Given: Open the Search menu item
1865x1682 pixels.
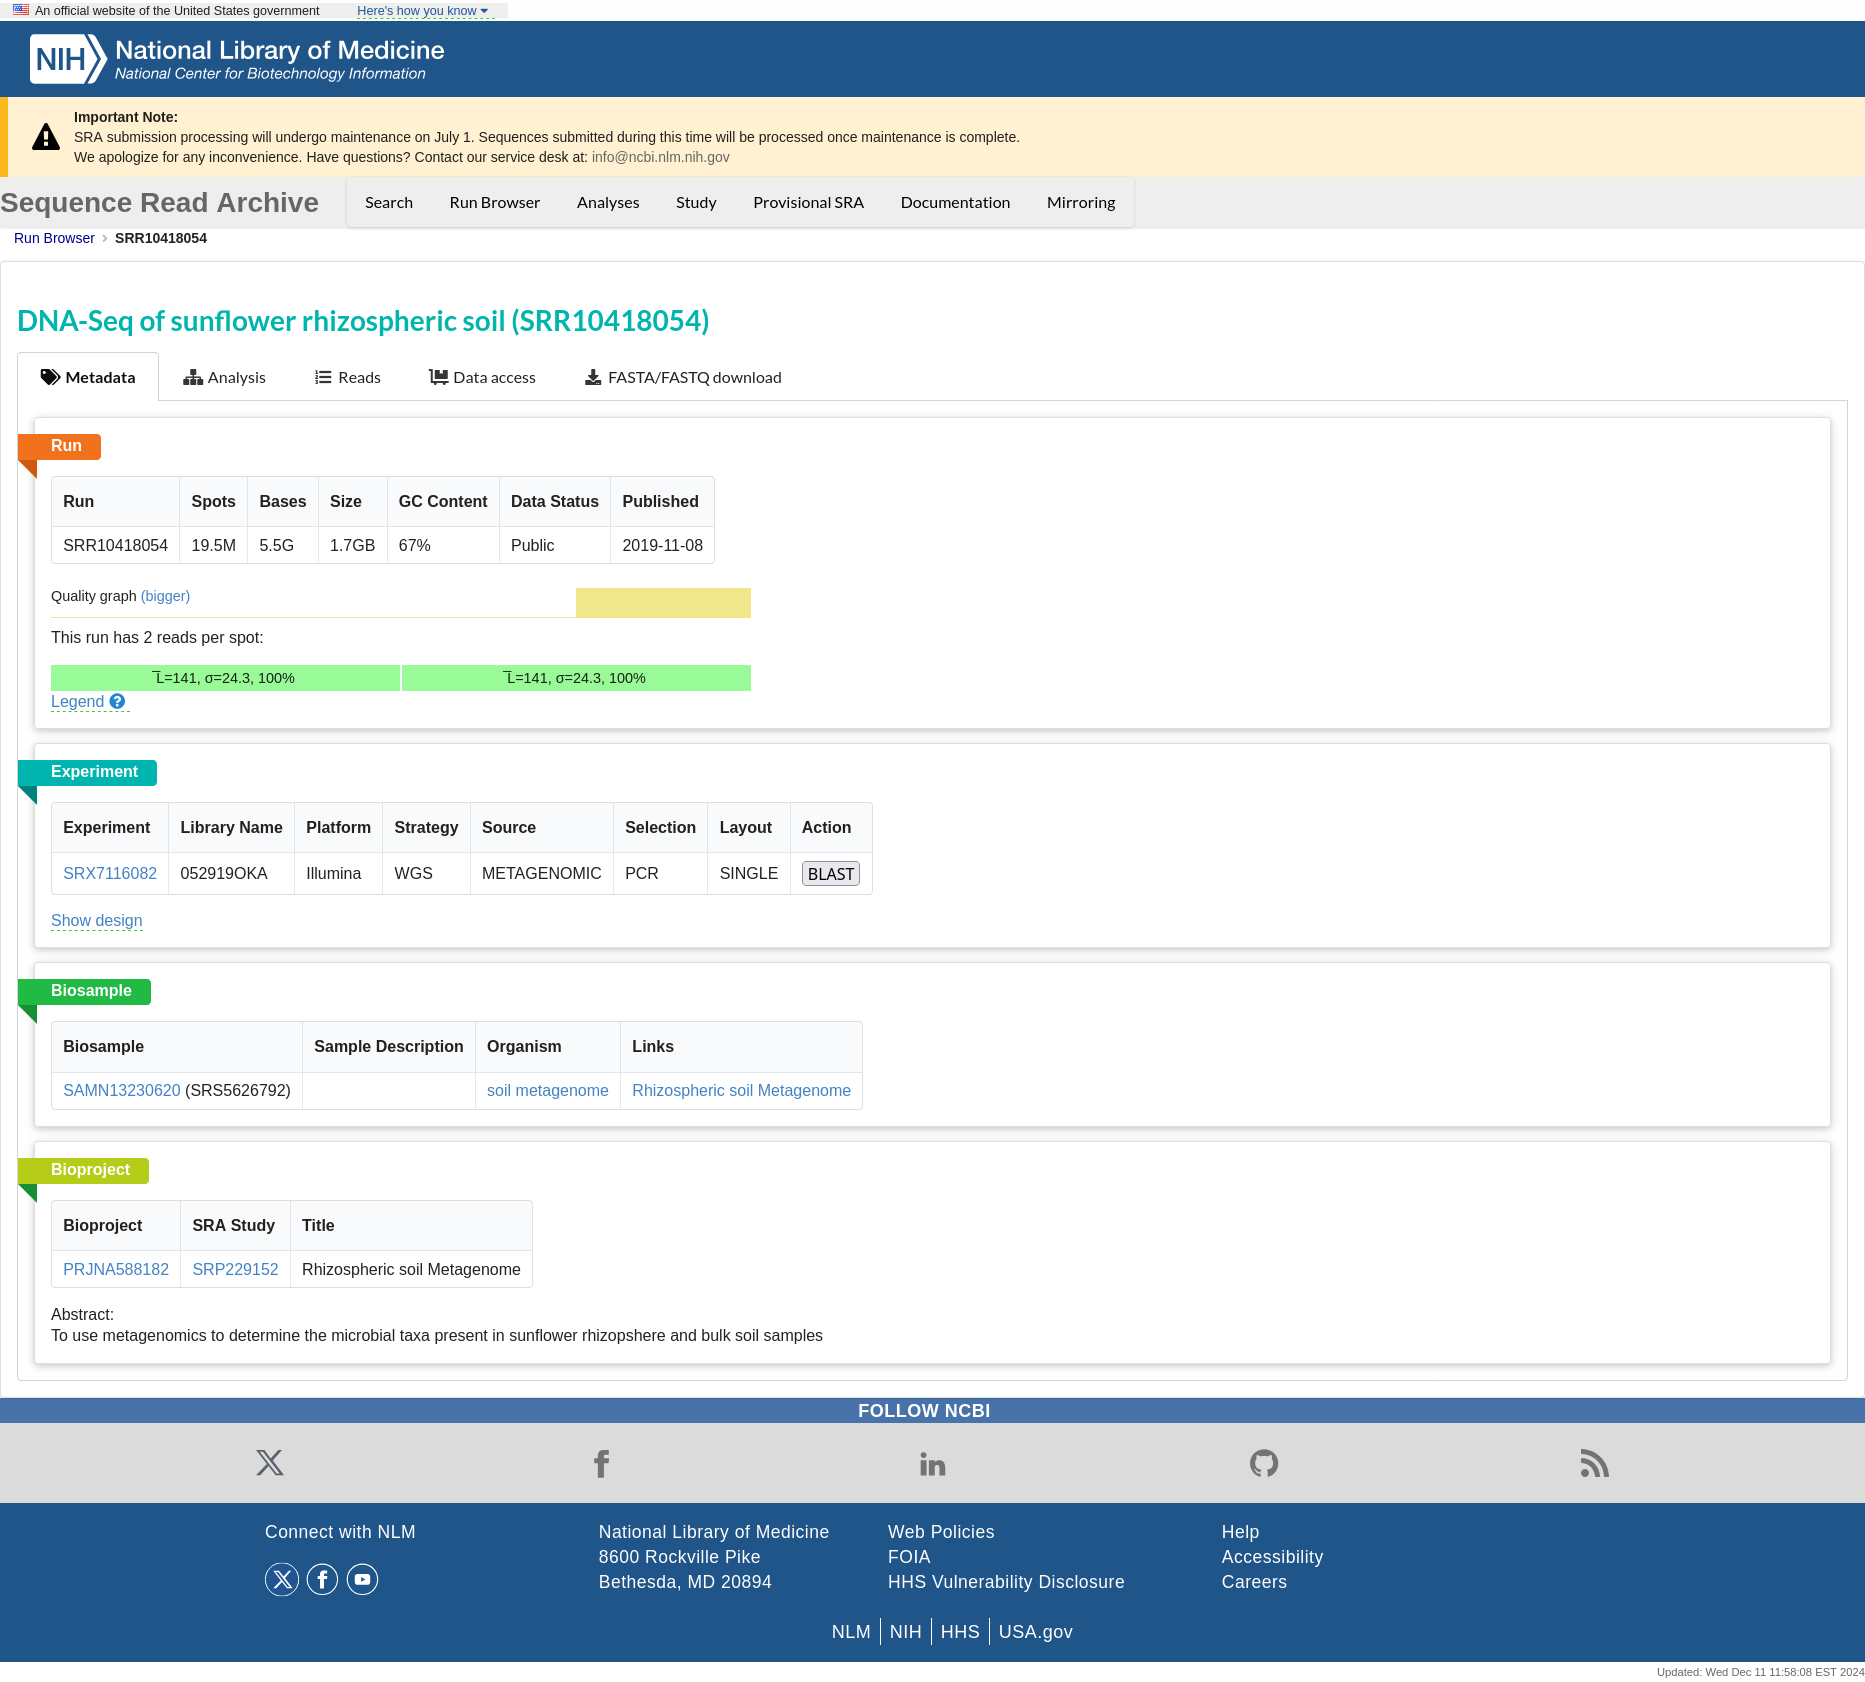Looking at the screenshot, I should pyautogui.click(x=389, y=202).
